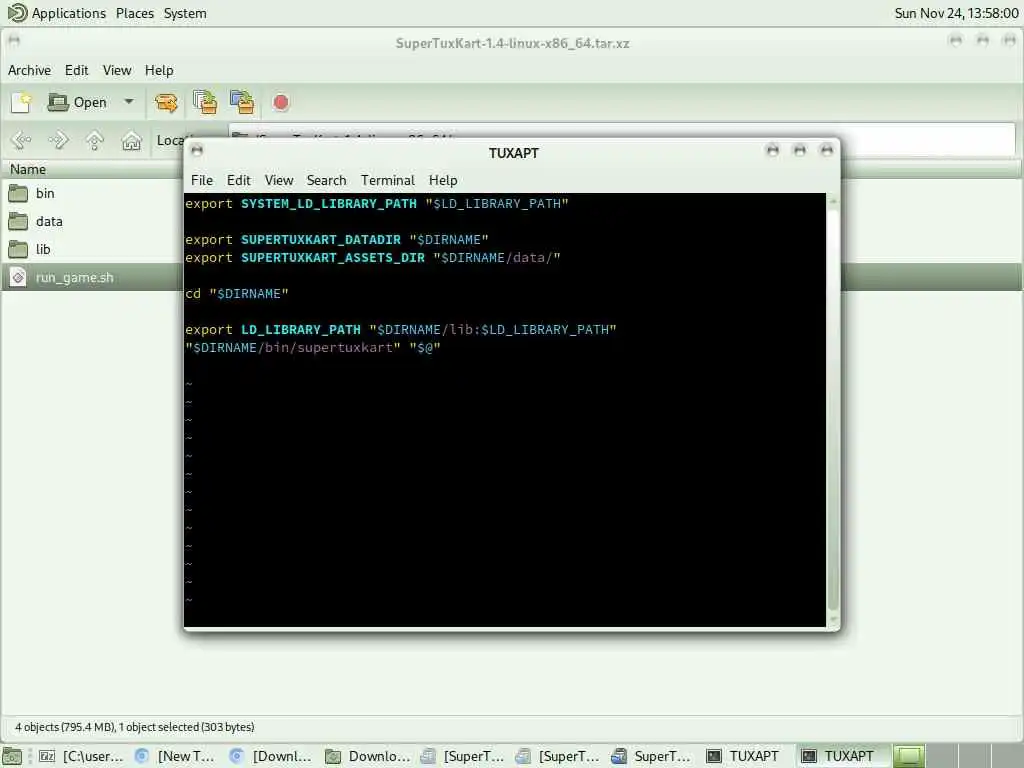Click the Open button in archive manager toolbar
The height and width of the screenshot is (768, 1024).
[77, 103]
